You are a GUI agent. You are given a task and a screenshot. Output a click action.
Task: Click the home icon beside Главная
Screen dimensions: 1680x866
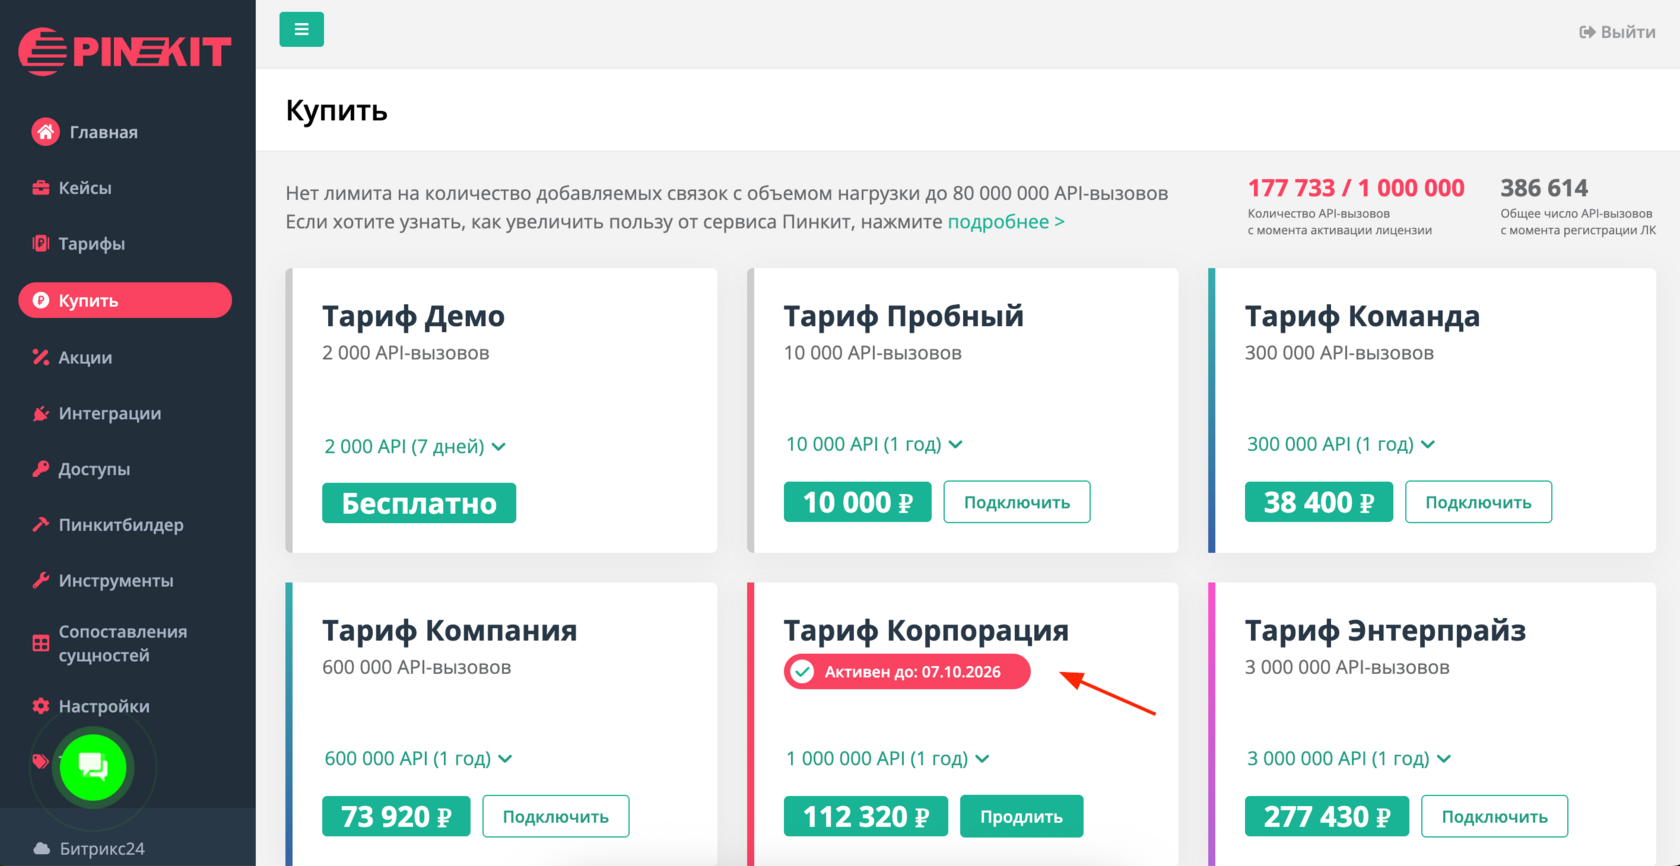click(x=45, y=132)
